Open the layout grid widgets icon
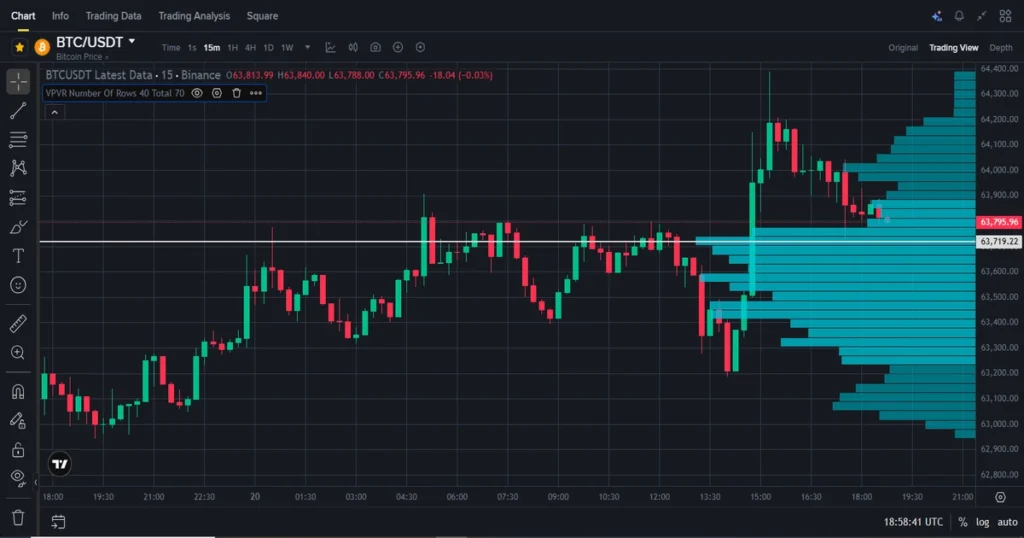This screenshot has width=1024, height=538. coord(1005,16)
